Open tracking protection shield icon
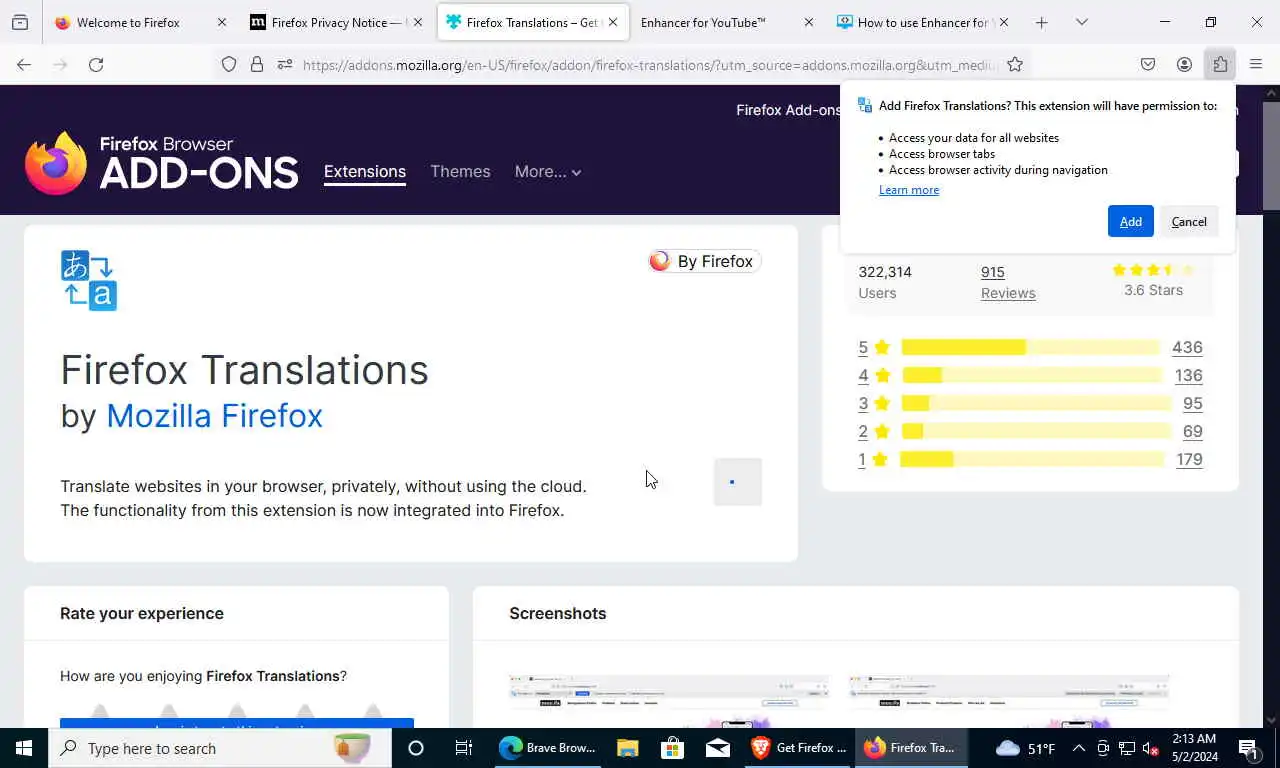The width and height of the screenshot is (1280, 768). pyautogui.click(x=229, y=64)
